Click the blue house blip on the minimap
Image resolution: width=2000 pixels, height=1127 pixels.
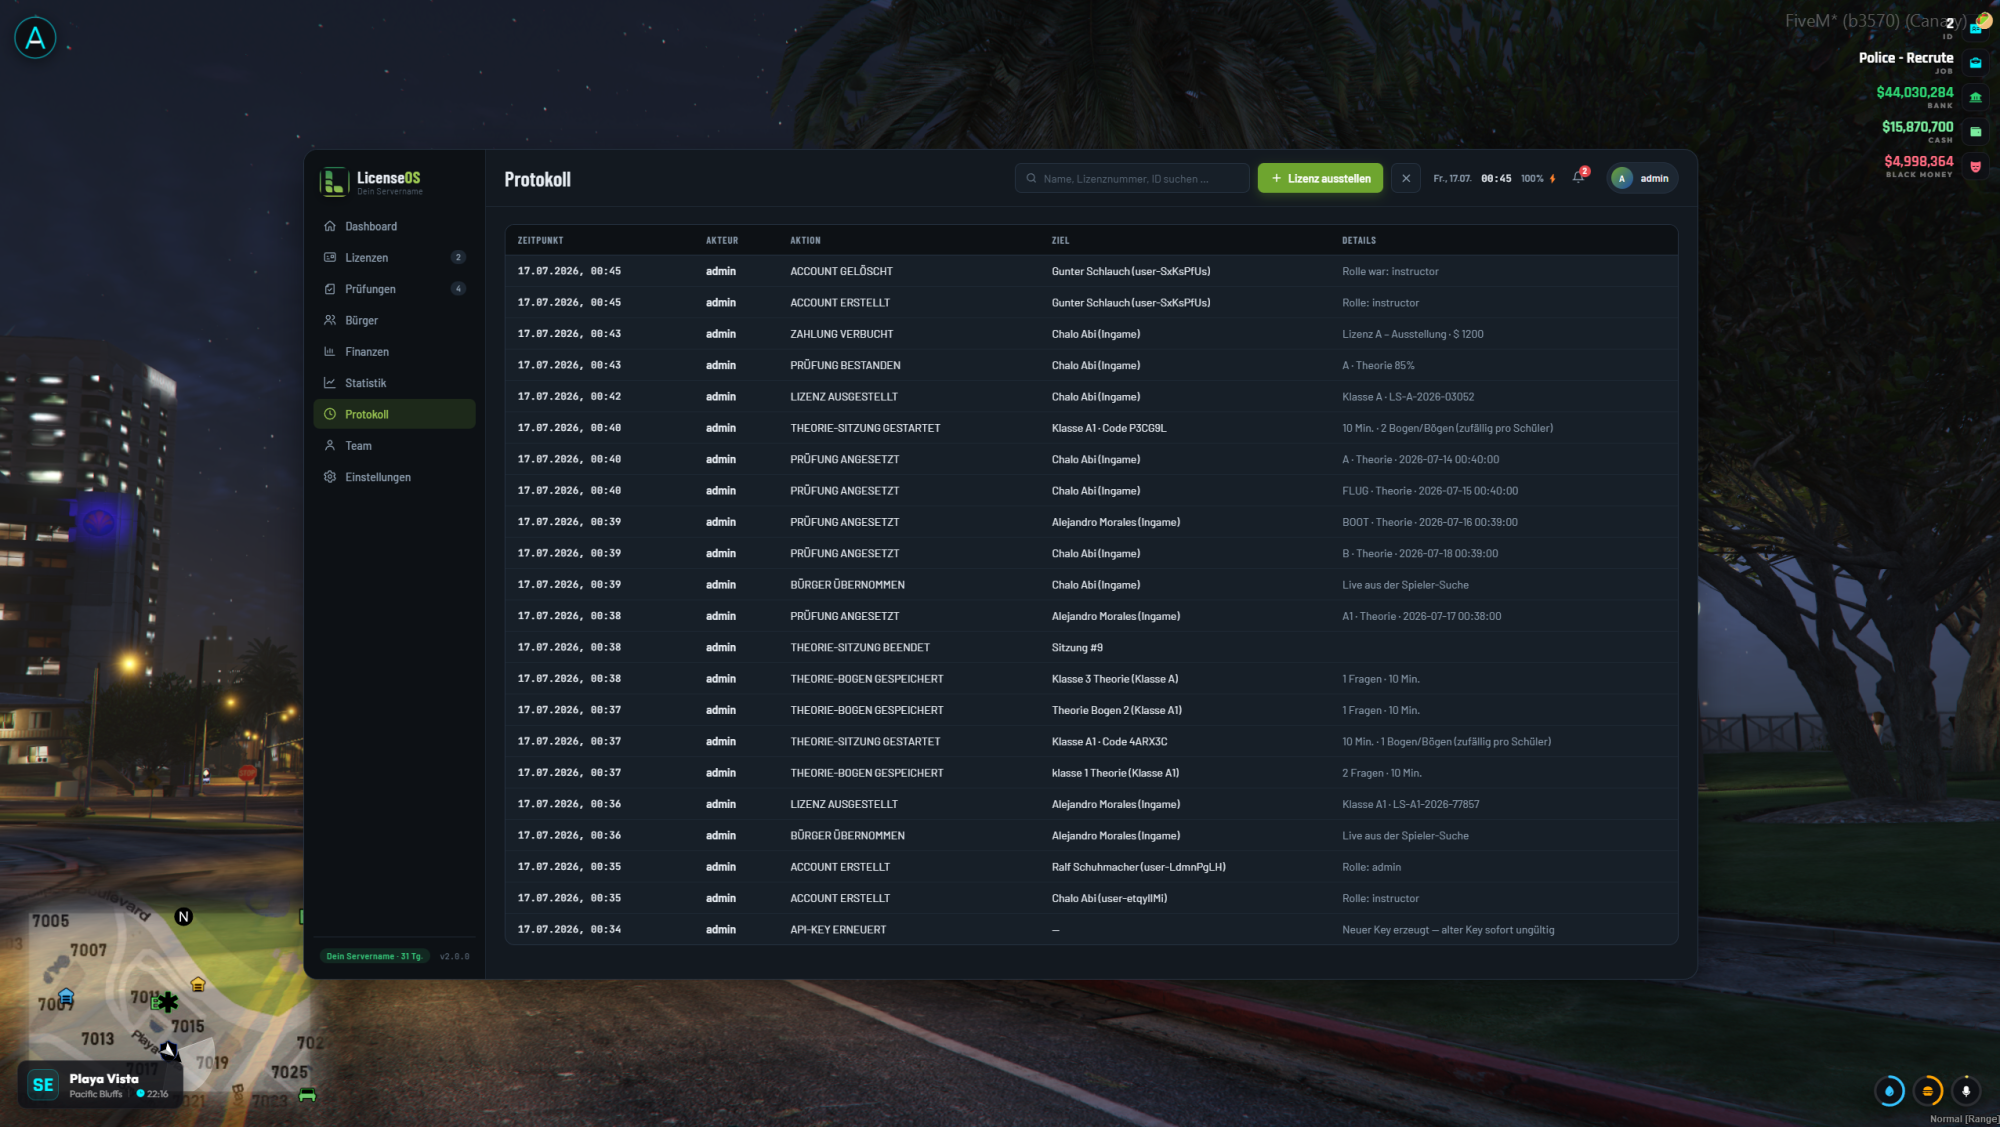(66, 996)
